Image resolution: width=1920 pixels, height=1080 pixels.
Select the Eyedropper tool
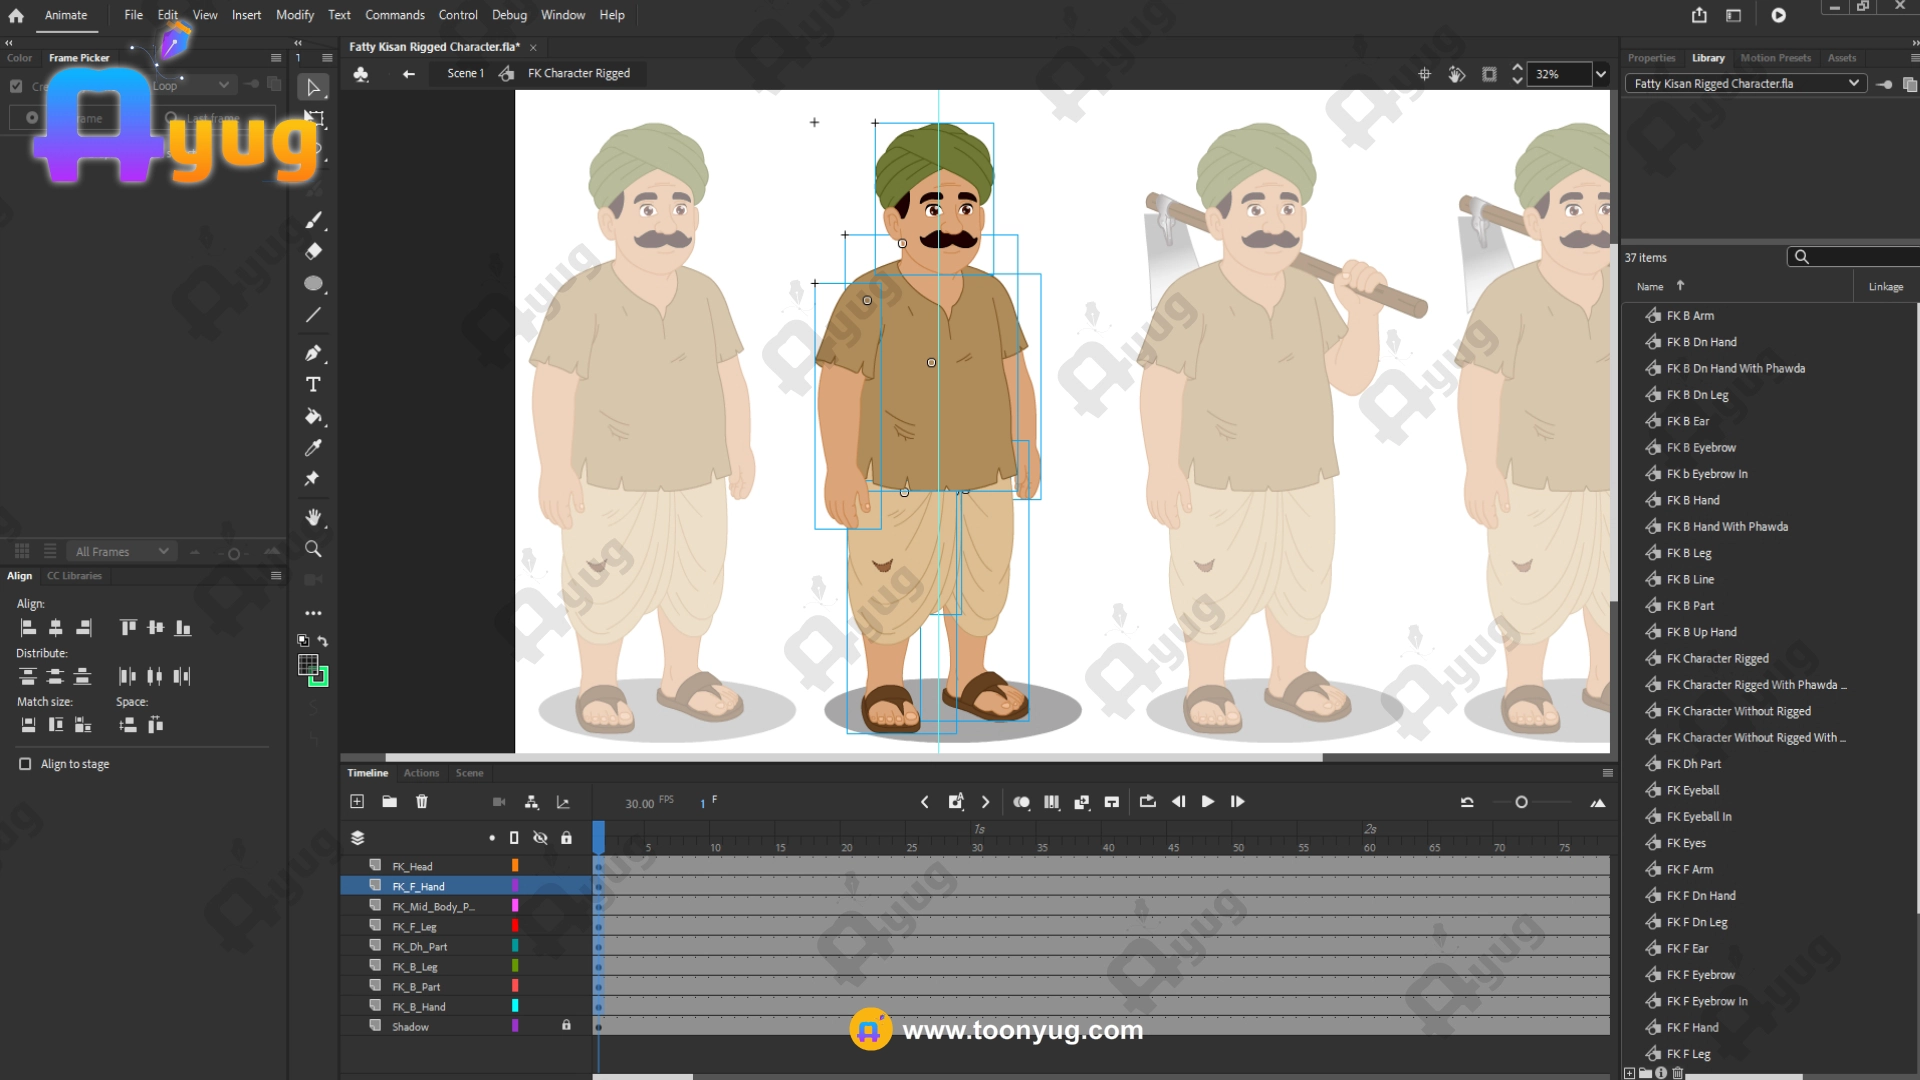pyautogui.click(x=313, y=447)
